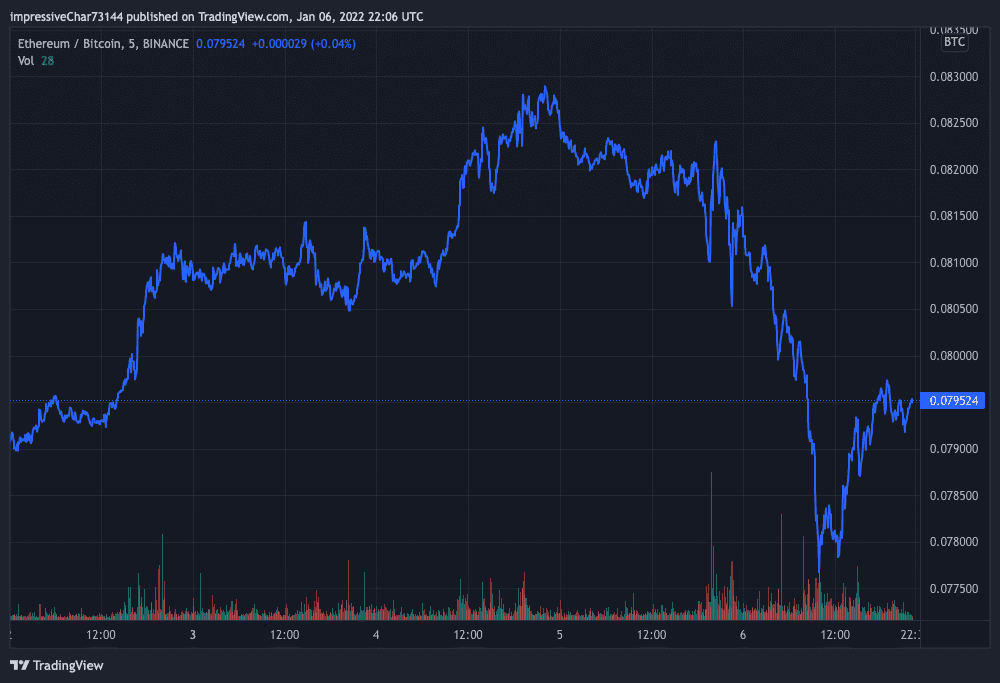Select the Vol indicator label
This screenshot has width=1000, height=683.
(26, 61)
